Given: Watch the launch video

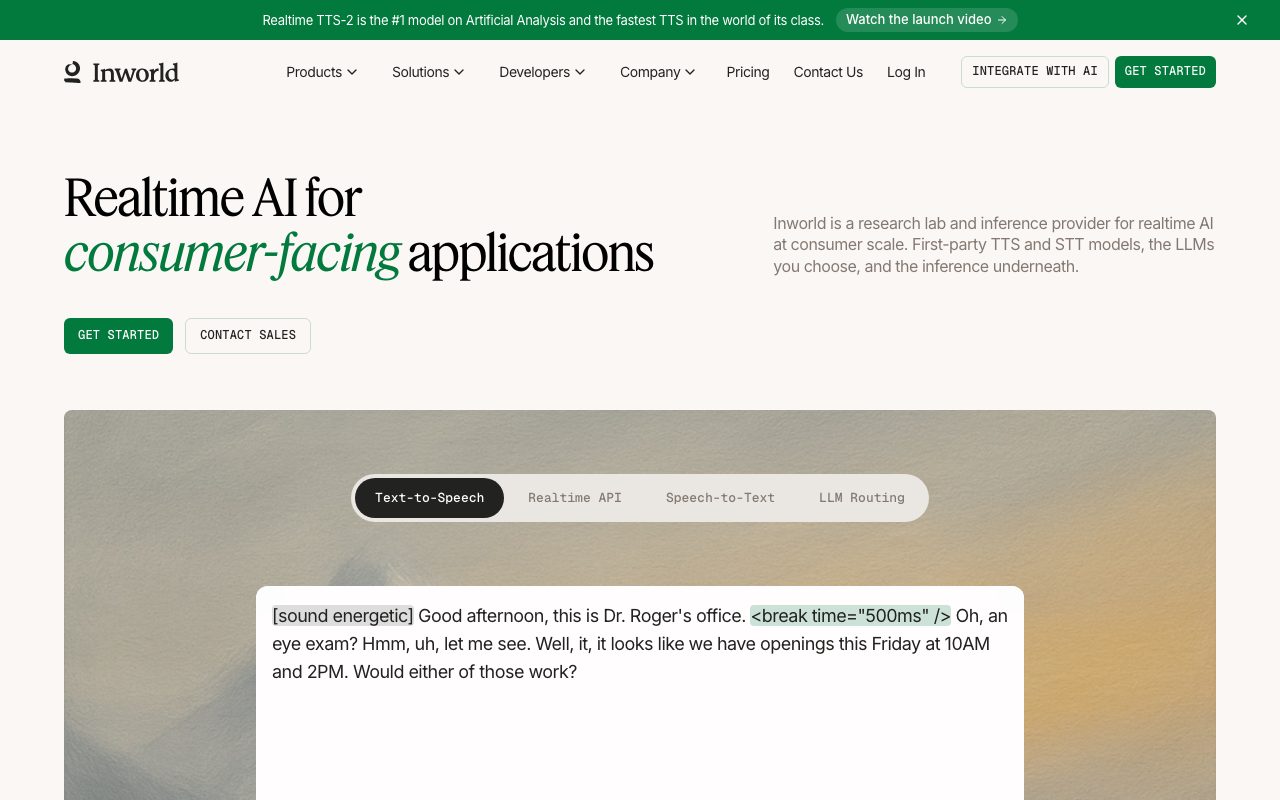Looking at the screenshot, I should [x=927, y=20].
